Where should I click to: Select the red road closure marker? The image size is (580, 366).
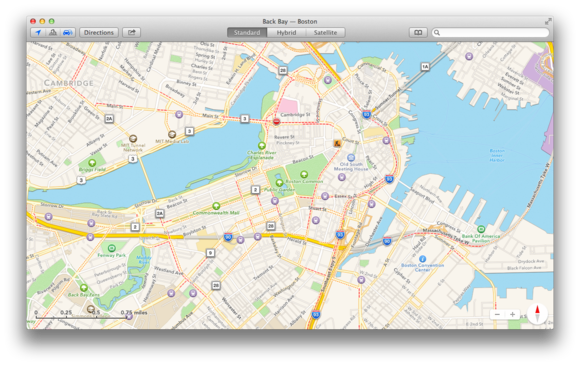pyautogui.click(x=276, y=121)
